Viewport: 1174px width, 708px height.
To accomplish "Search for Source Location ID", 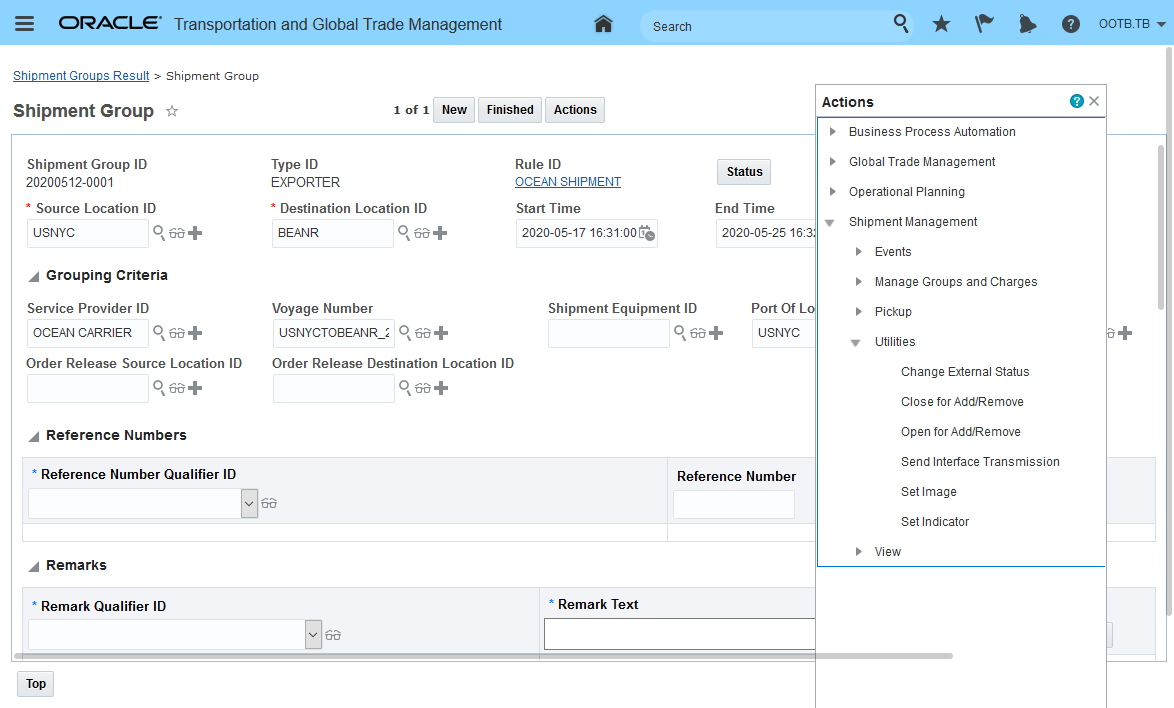I will [159, 233].
